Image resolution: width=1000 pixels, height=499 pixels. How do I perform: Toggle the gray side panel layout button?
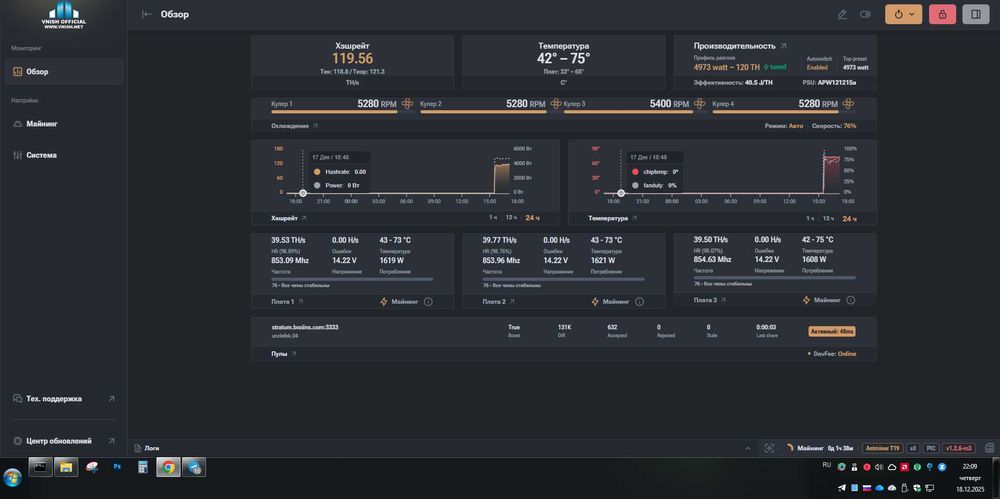pos(976,14)
